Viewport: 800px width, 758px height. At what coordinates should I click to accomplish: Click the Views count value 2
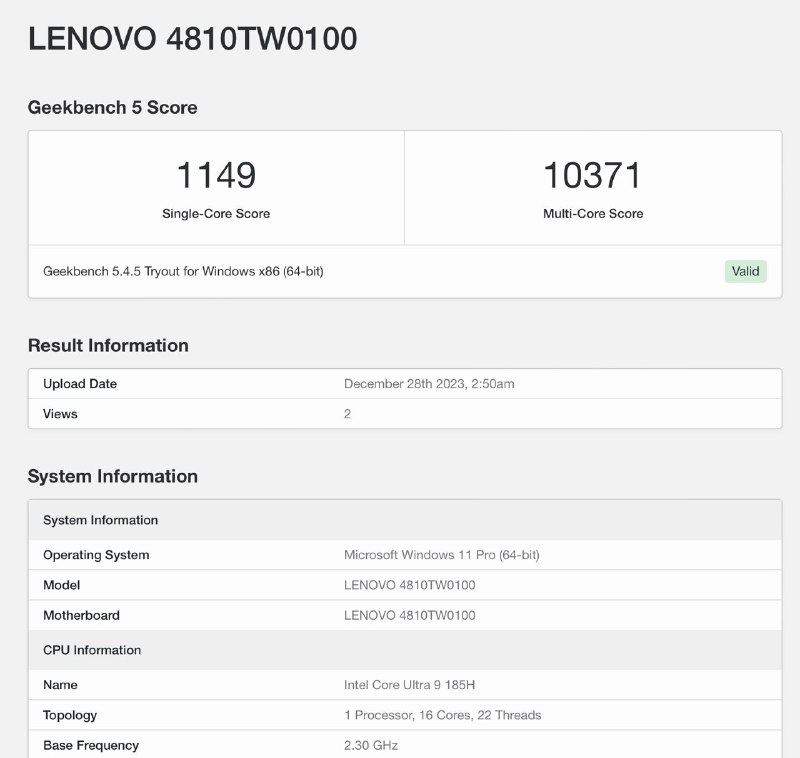coord(347,414)
